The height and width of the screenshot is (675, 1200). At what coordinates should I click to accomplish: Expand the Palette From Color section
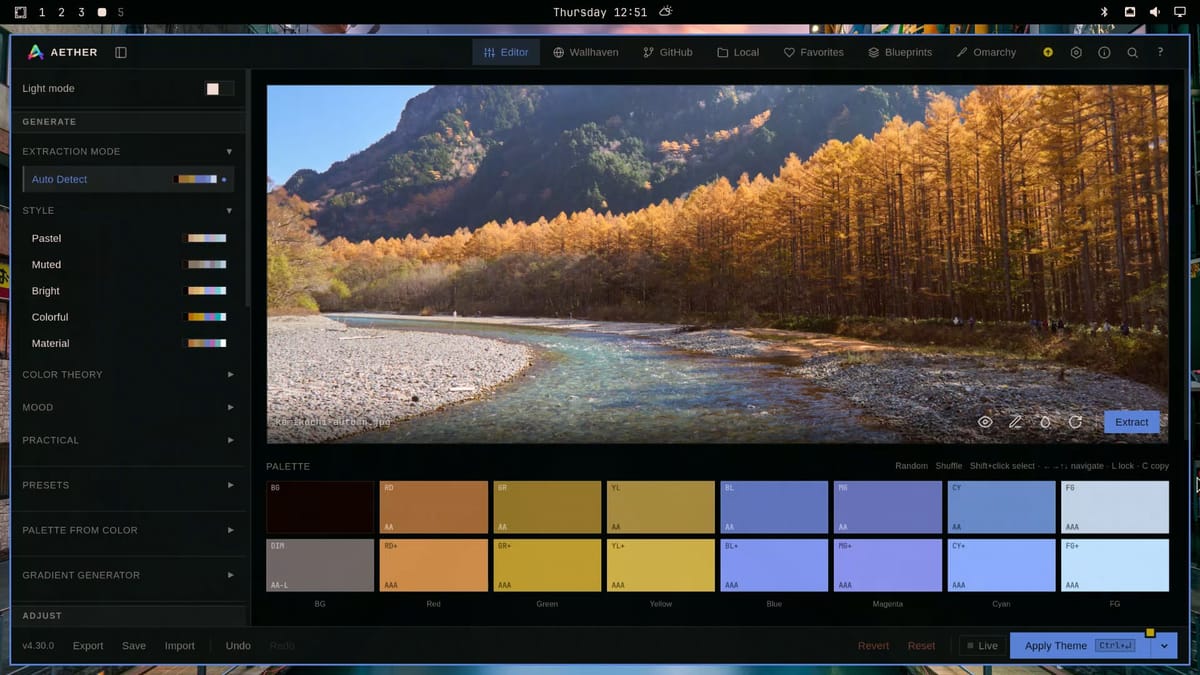[128, 530]
